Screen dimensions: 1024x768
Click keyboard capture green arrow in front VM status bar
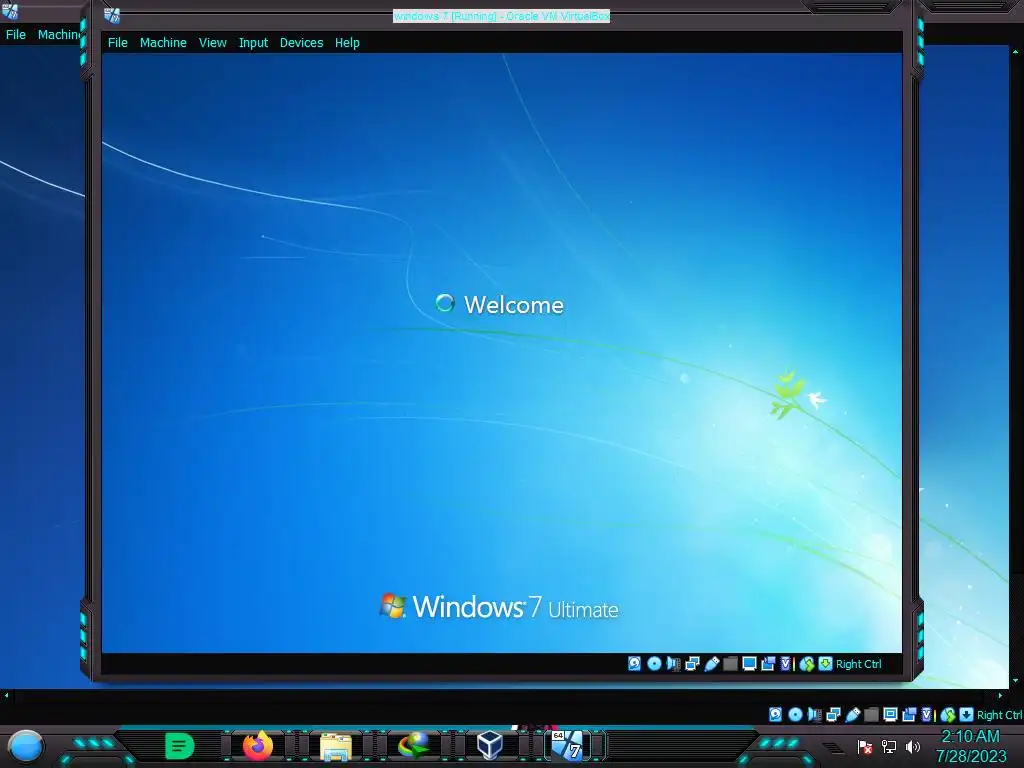coord(825,664)
